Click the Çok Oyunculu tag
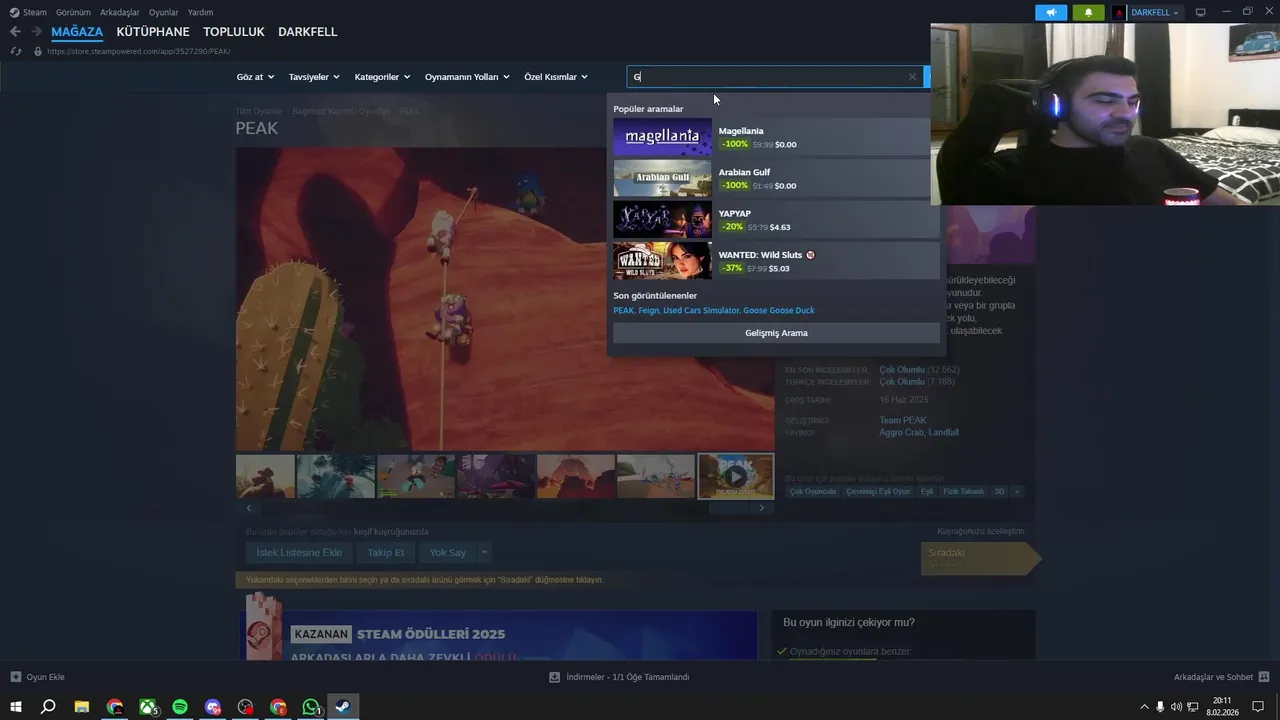 pyautogui.click(x=812, y=492)
